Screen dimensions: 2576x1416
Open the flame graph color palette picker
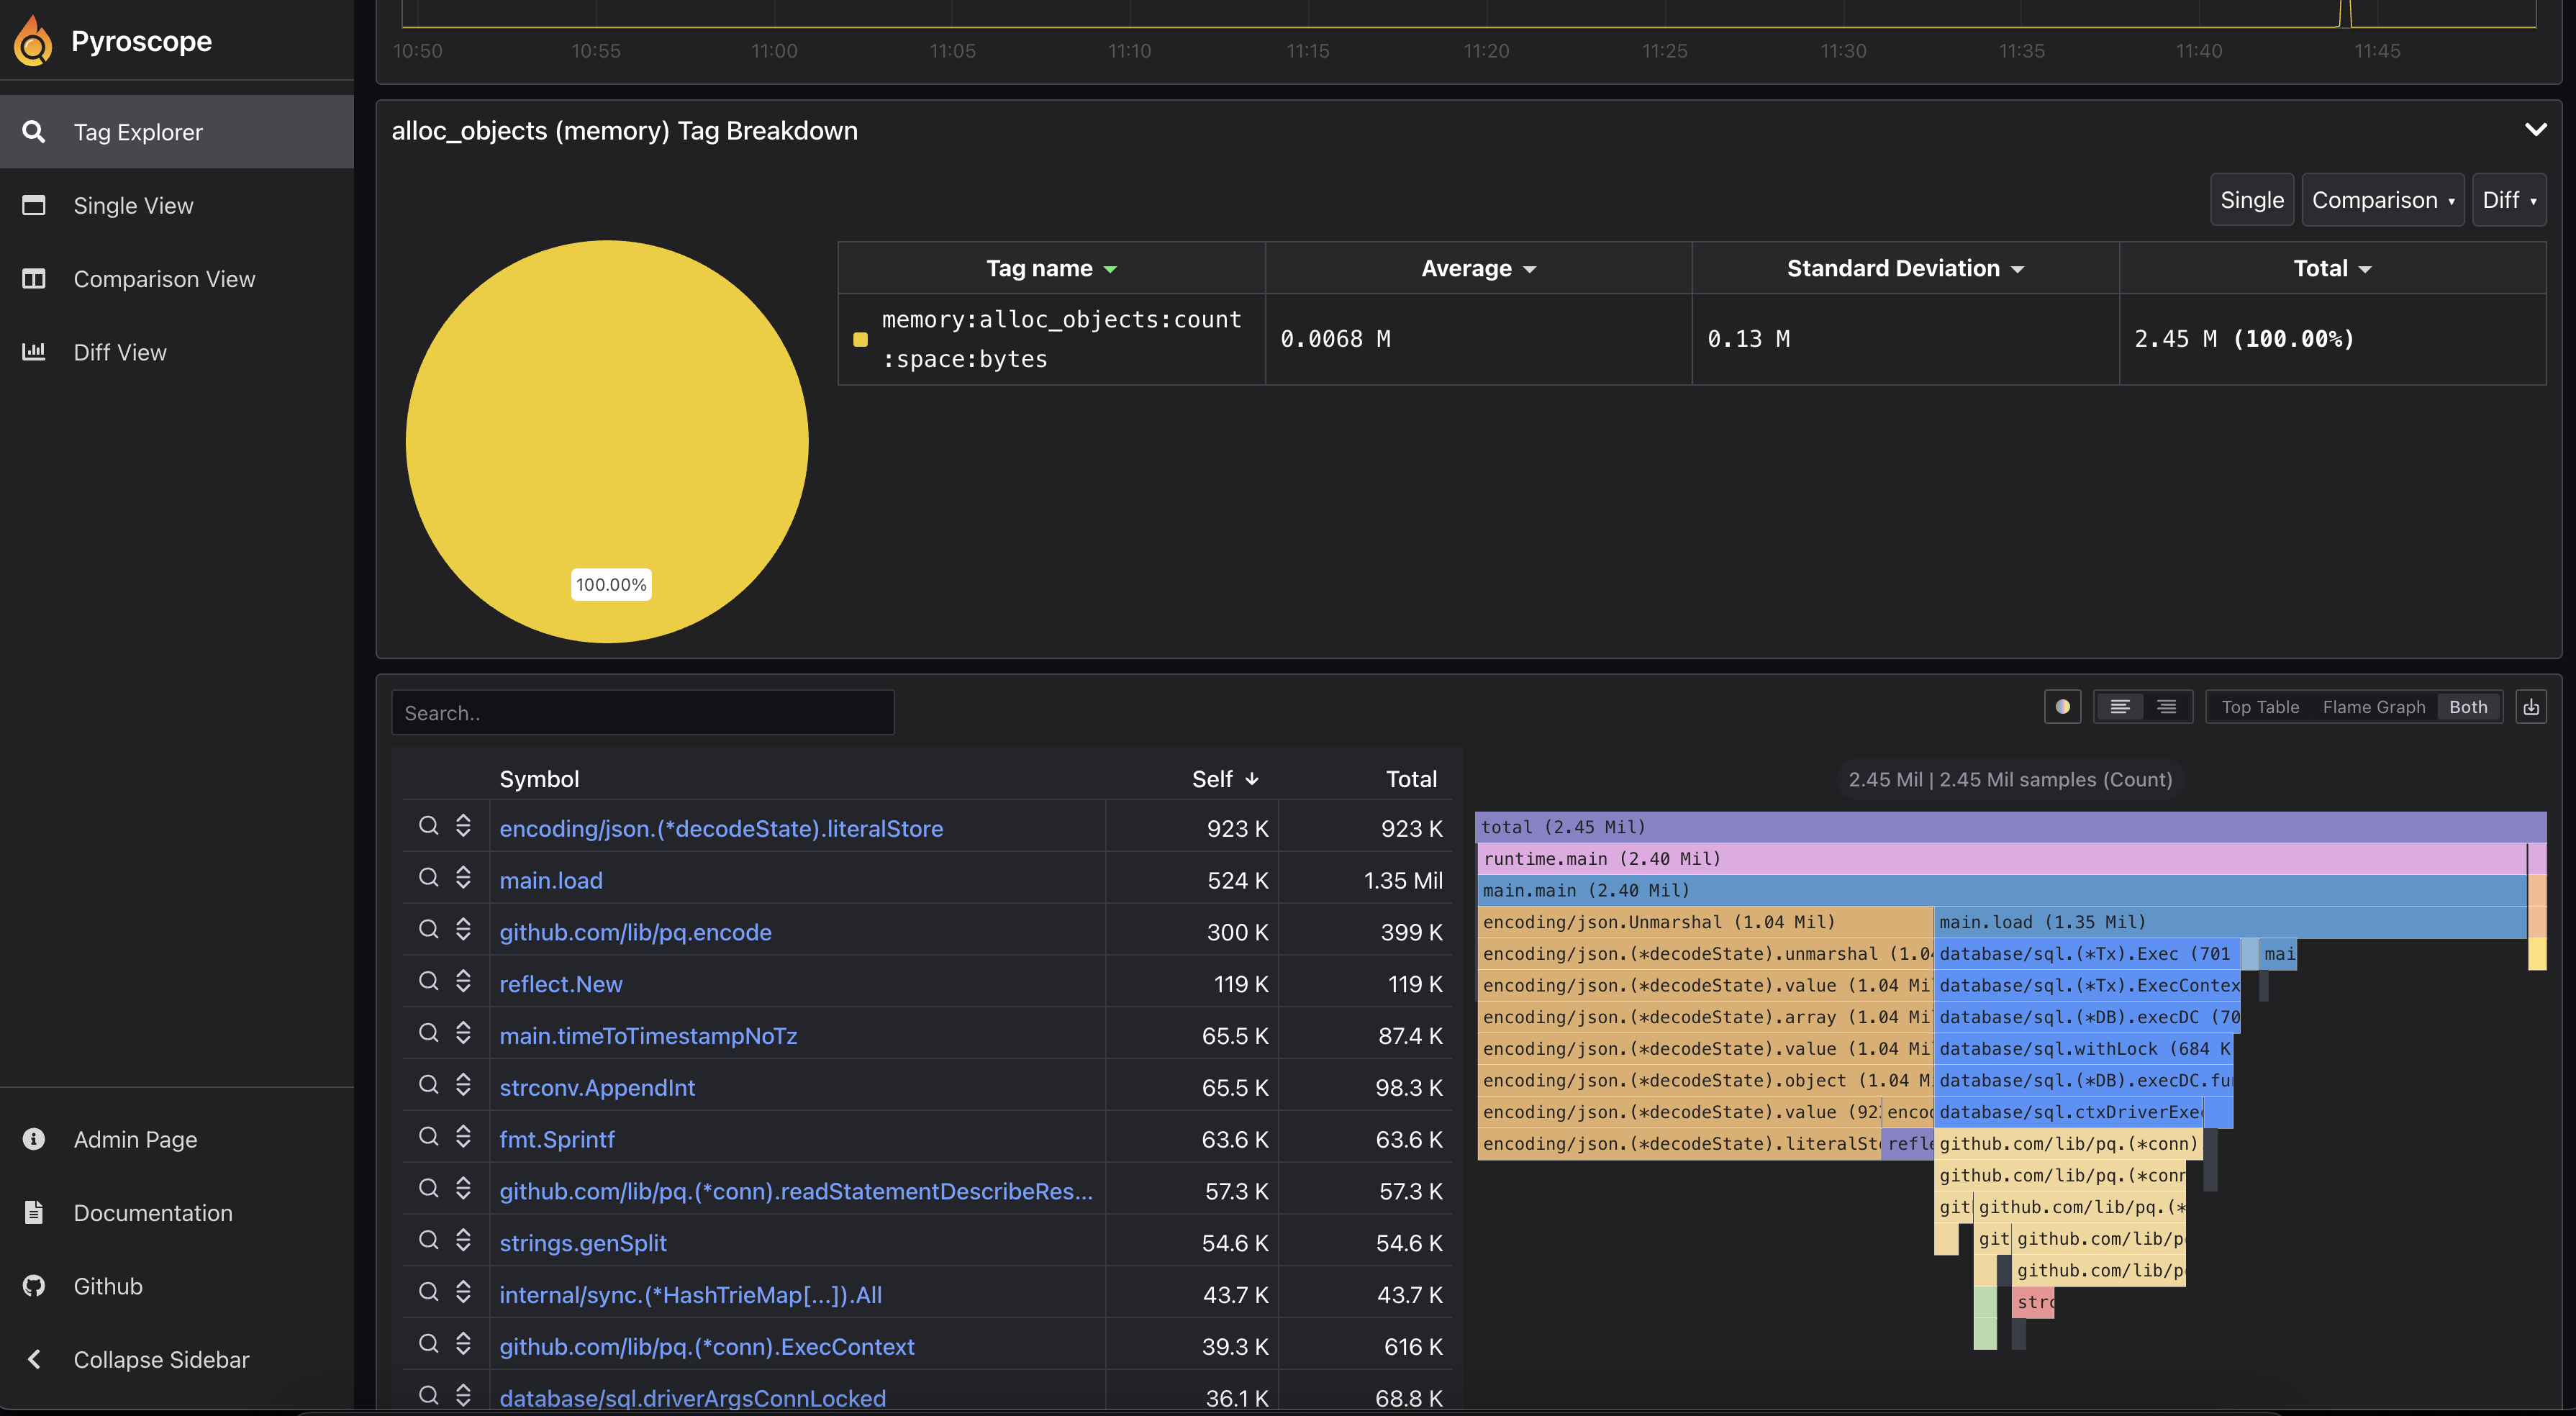2062,707
